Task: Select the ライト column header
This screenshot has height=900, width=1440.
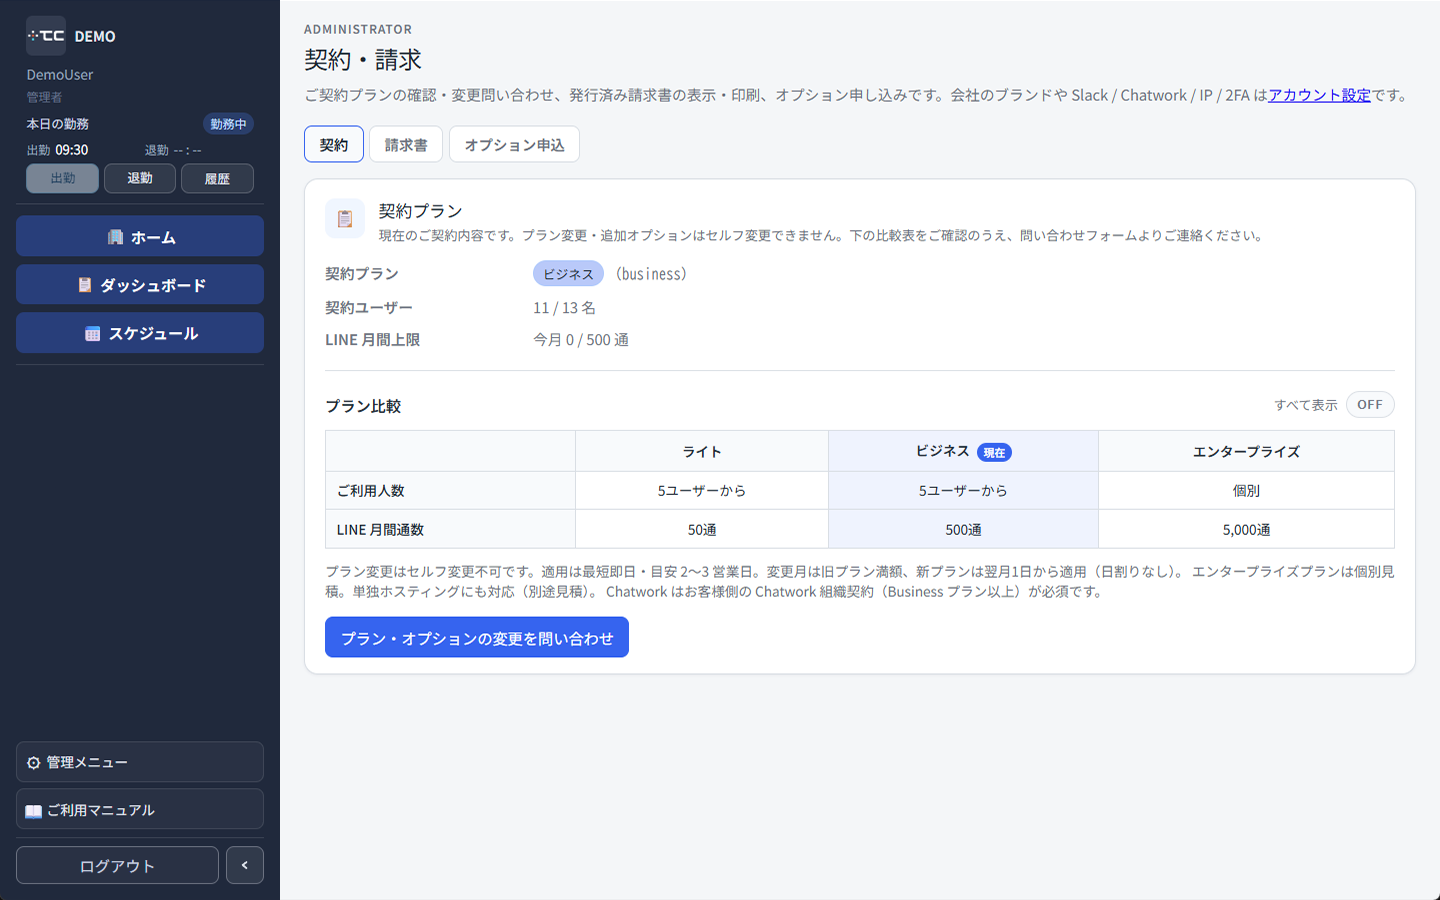Action: coord(702,451)
